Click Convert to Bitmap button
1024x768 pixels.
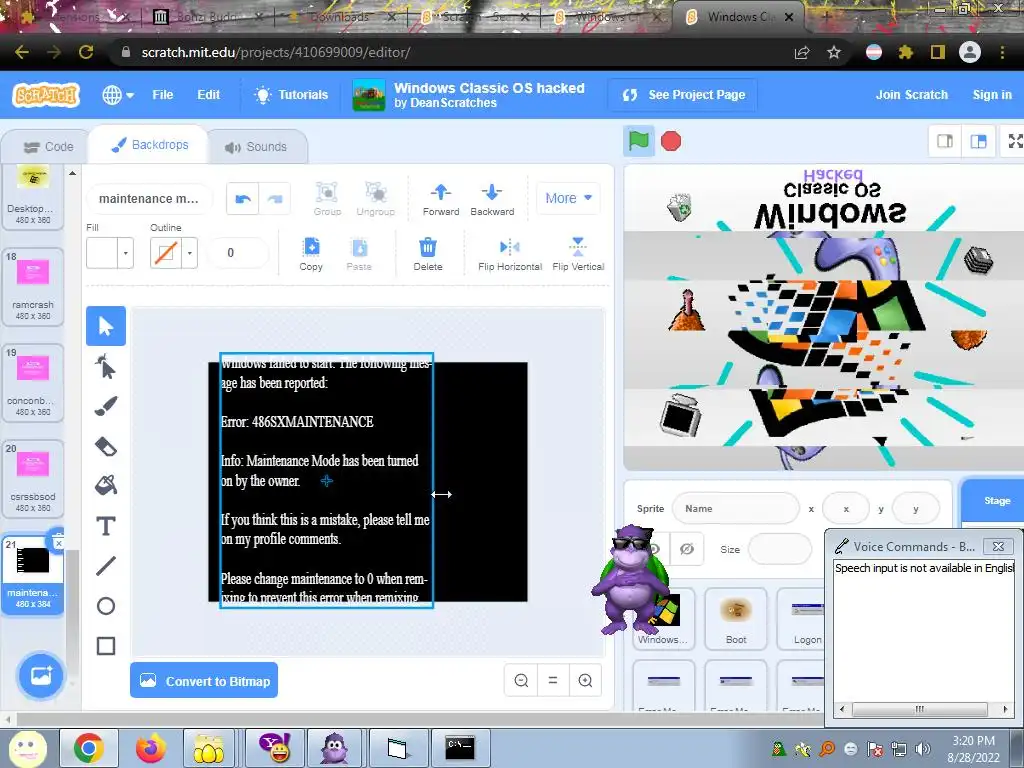coord(204,680)
